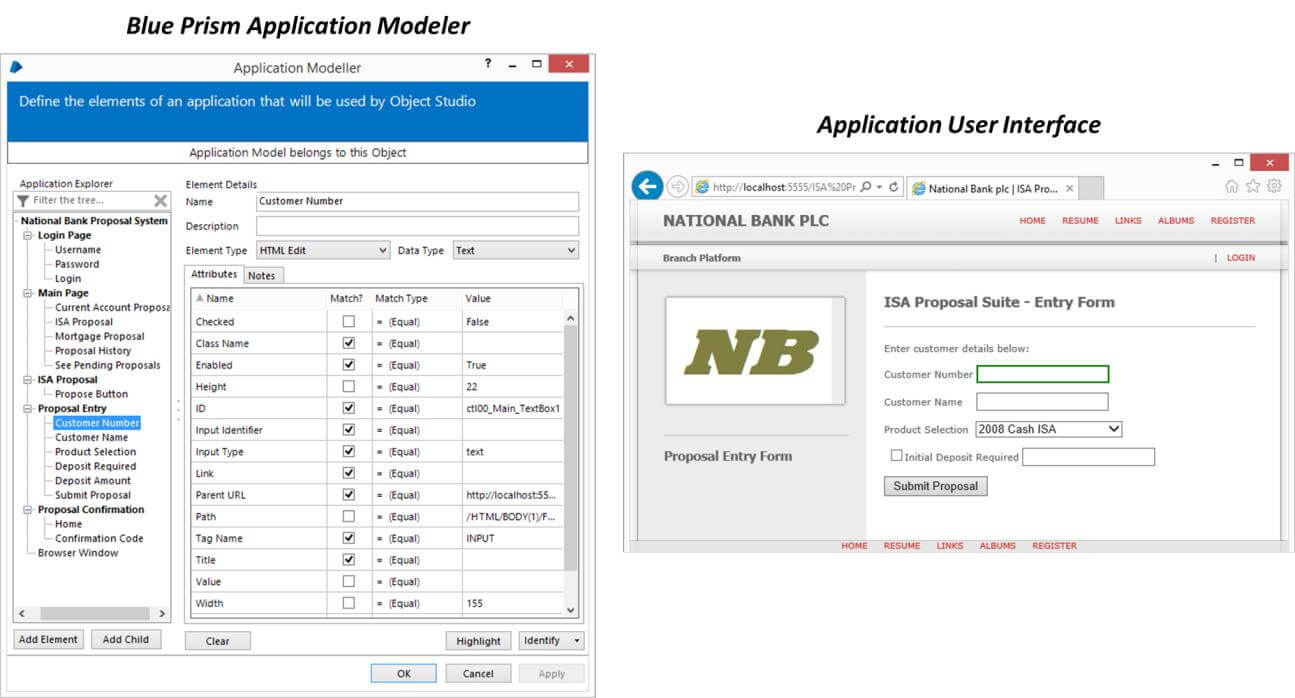Toggle Match checkbox for ID attribute
This screenshot has width=1295, height=698.
coord(348,408)
